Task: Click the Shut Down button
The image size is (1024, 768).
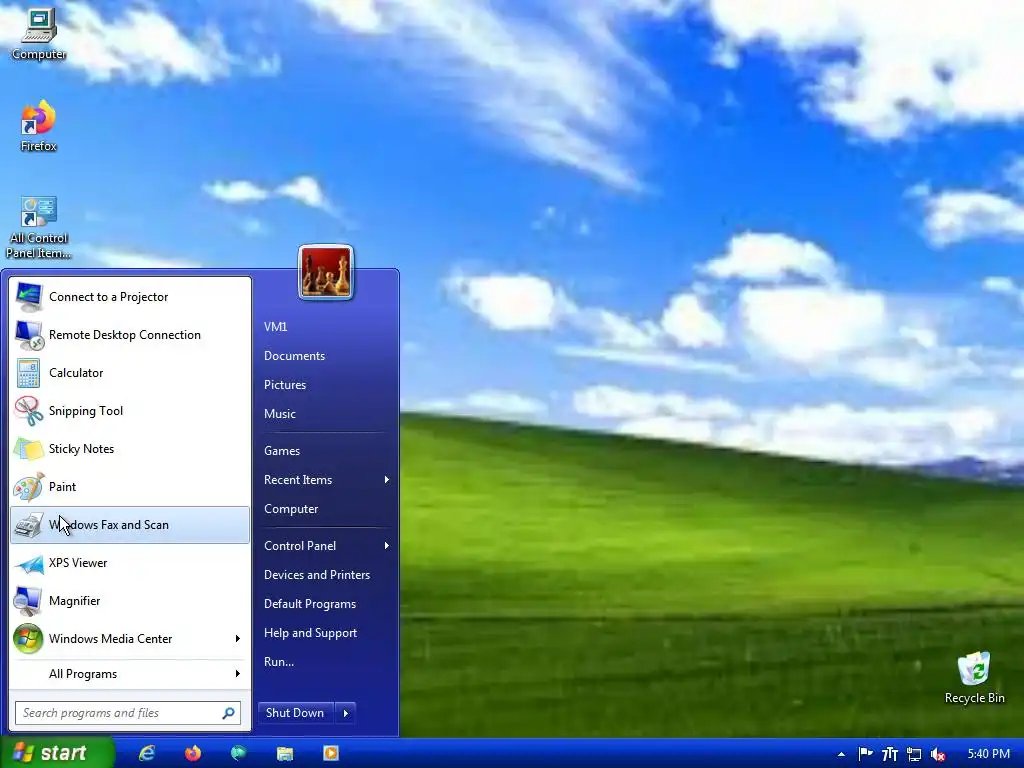Action: (295, 713)
